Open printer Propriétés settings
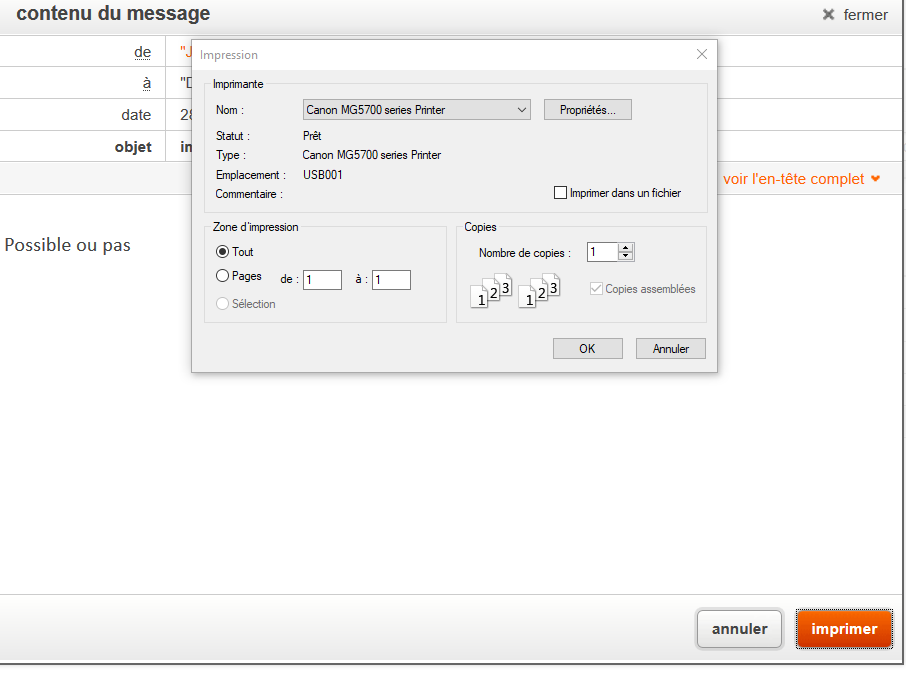This screenshot has width=906, height=678. [588, 110]
